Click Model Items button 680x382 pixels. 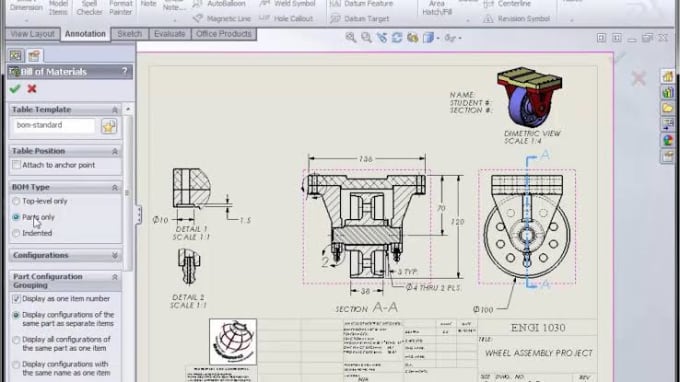click(58, 7)
